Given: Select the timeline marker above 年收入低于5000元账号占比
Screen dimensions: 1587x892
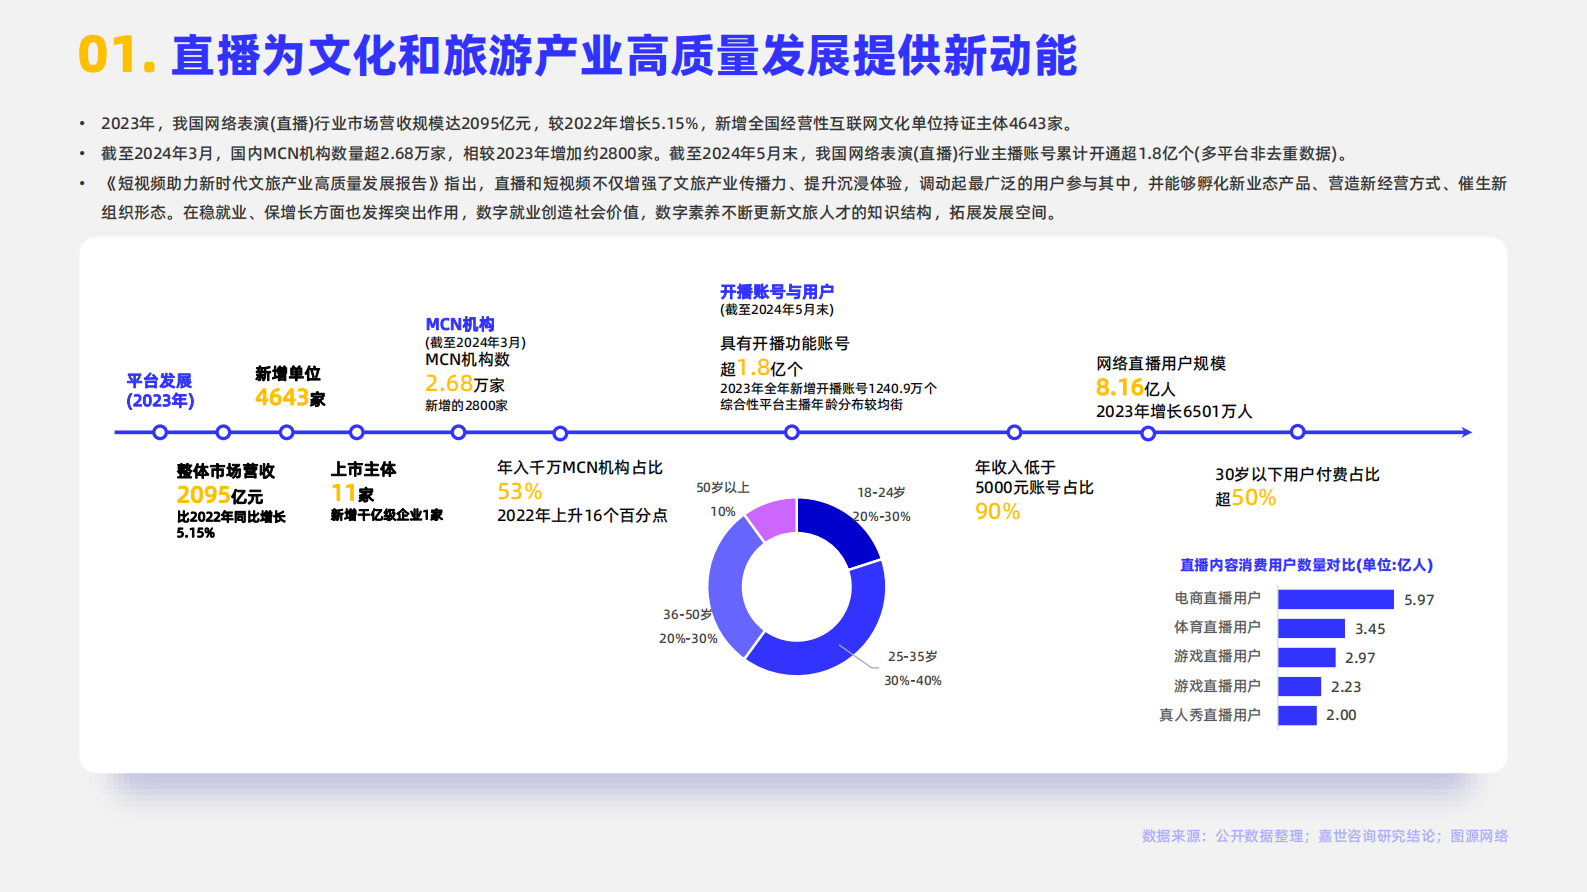Looking at the screenshot, I should (1014, 432).
